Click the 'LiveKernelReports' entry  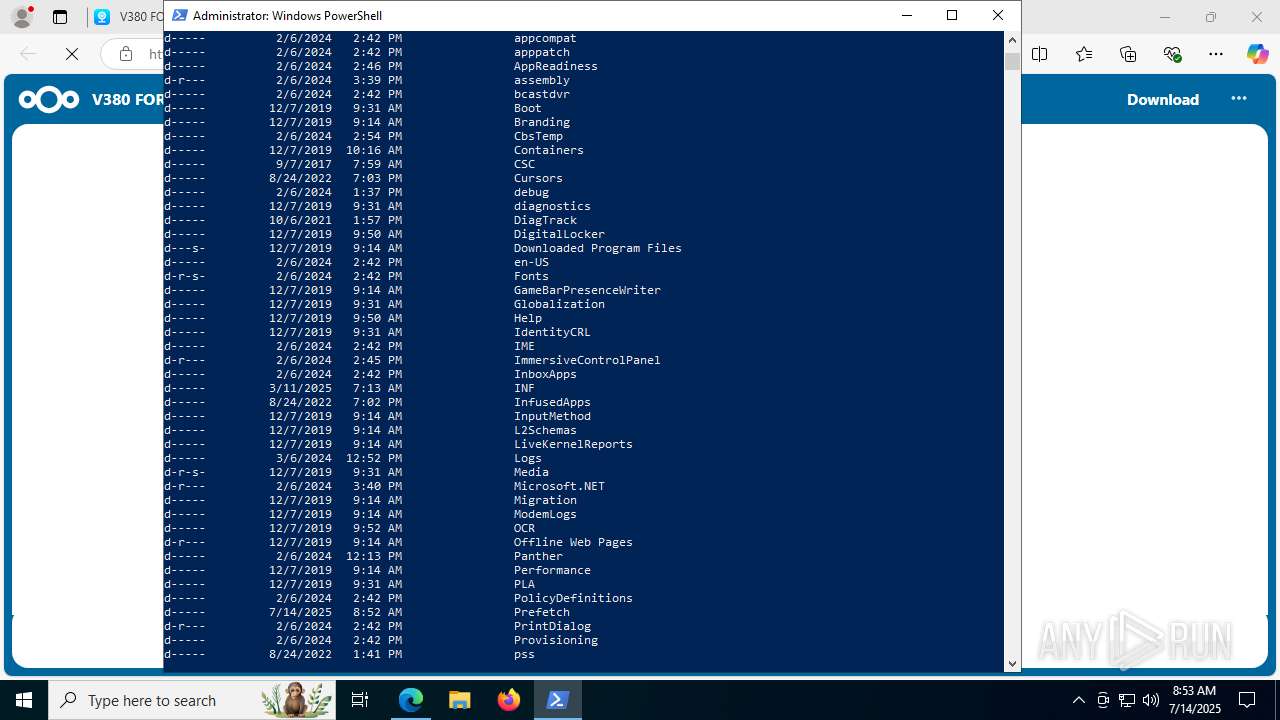click(x=573, y=444)
